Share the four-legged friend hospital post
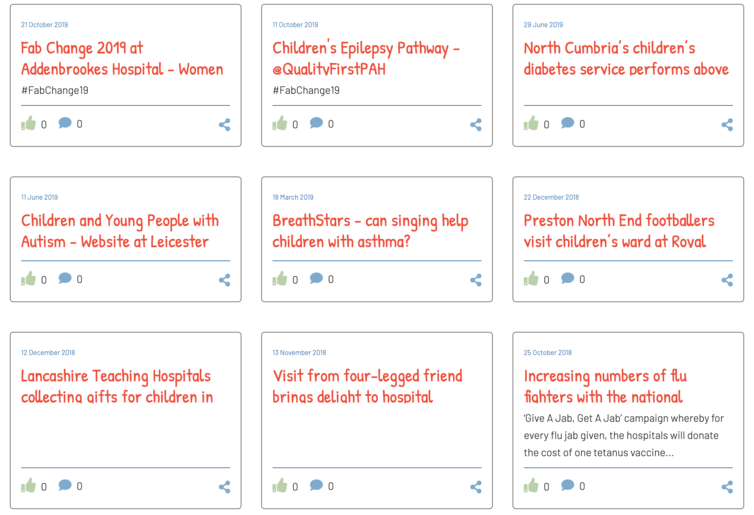The width and height of the screenshot is (754, 515). coord(476,487)
